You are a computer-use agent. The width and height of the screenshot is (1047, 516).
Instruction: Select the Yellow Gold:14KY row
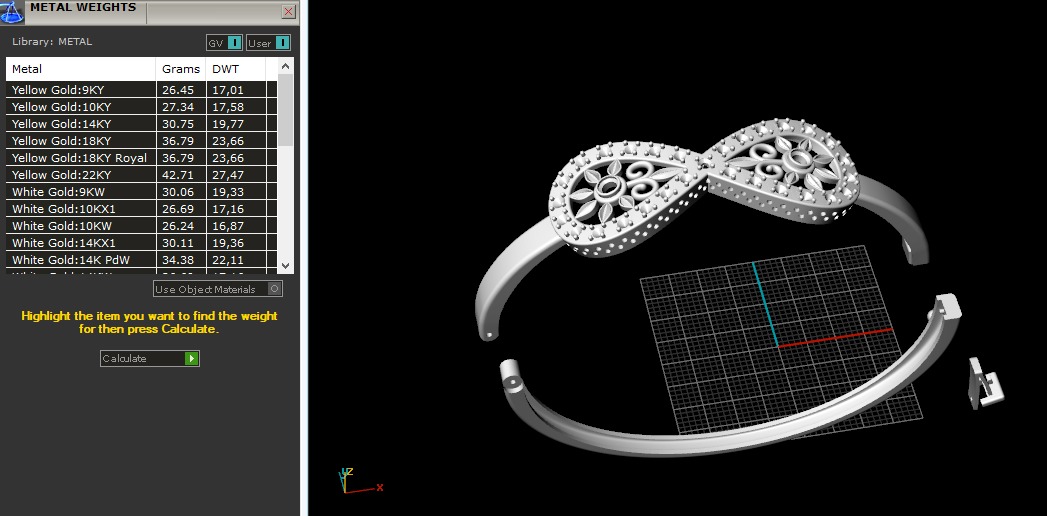point(142,123)
